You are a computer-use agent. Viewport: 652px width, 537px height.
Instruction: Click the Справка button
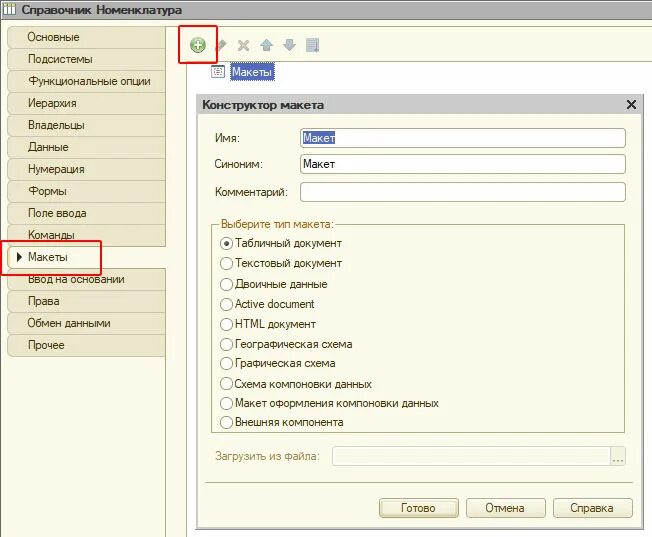(x=593, y=508)
